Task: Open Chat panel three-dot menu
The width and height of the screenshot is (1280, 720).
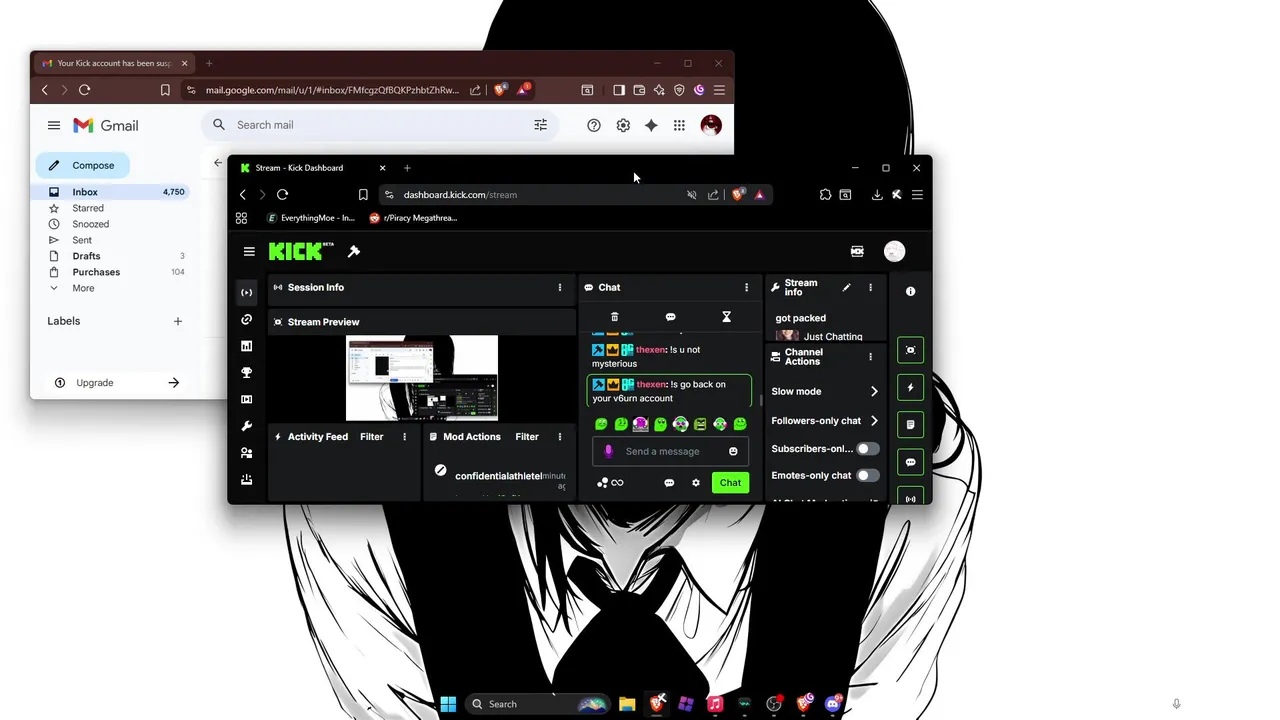Action: tap(746, 288)
